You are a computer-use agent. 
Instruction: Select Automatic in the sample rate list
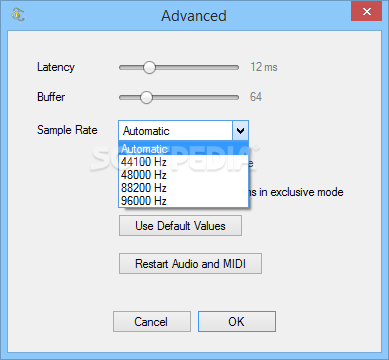click(183, 149)
